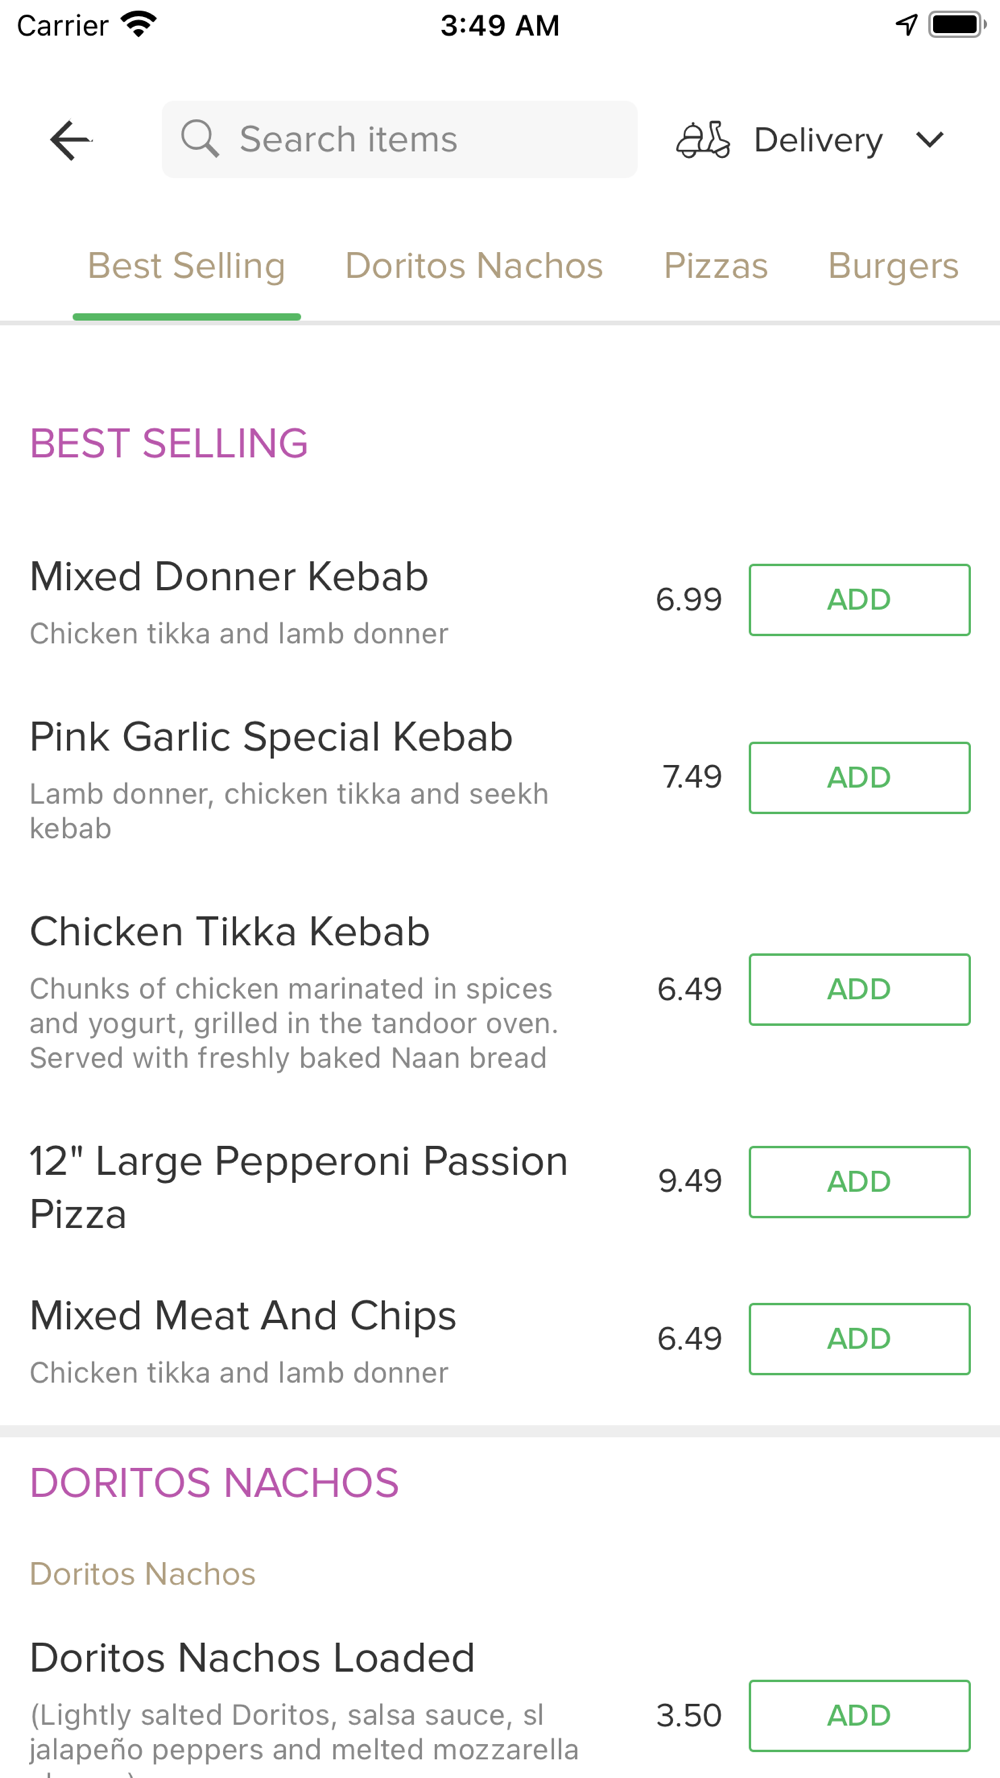Add Doritos Nachos Loaded item
The height and width of the screenshot is (1778, 1000).
tap(860, 1716)
